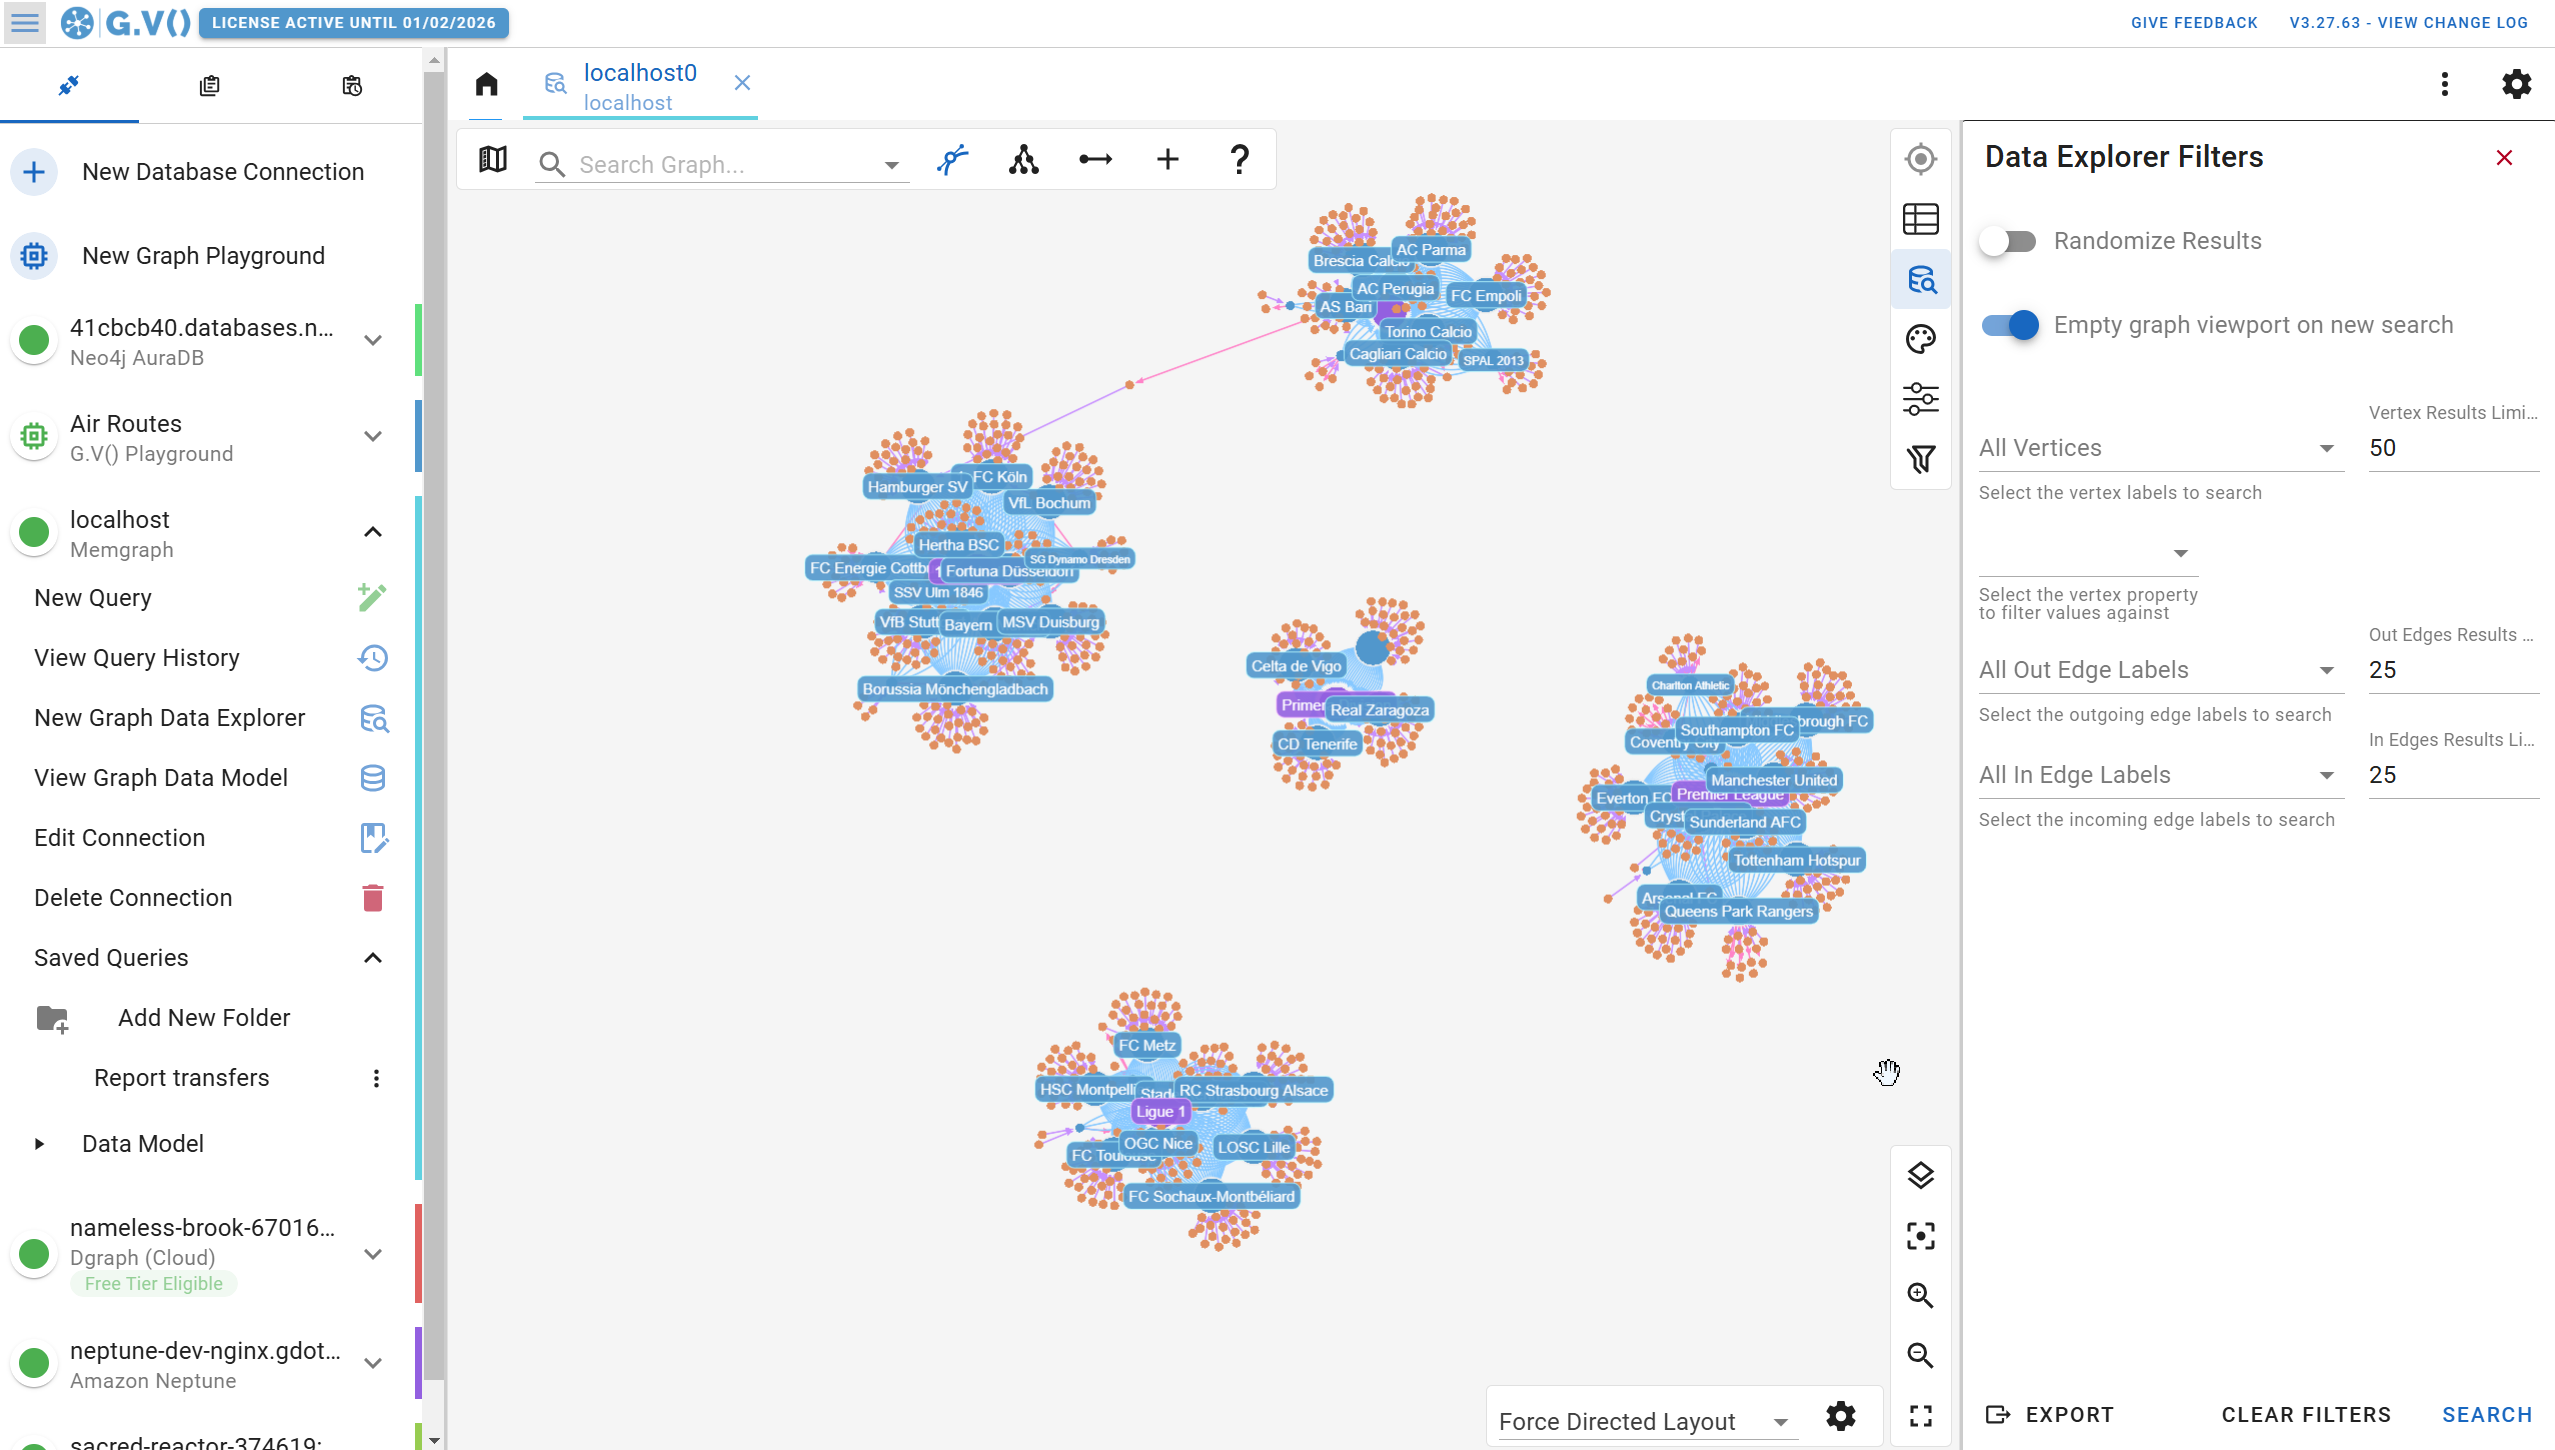Click the zoom in magnifier icon
2555x1450 pixels.
click(x=1920, y=1295)
